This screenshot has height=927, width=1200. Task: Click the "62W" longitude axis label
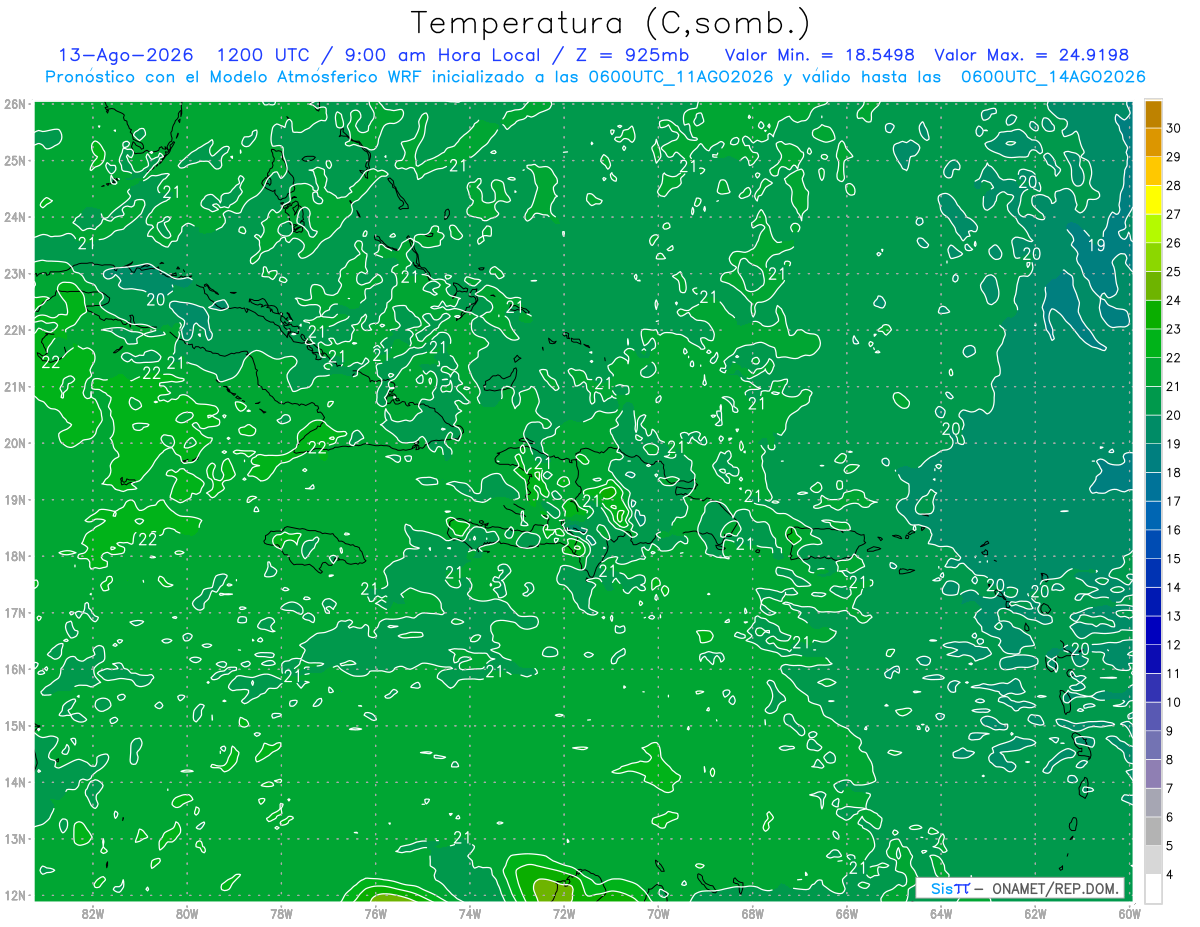click(1035, 913)
